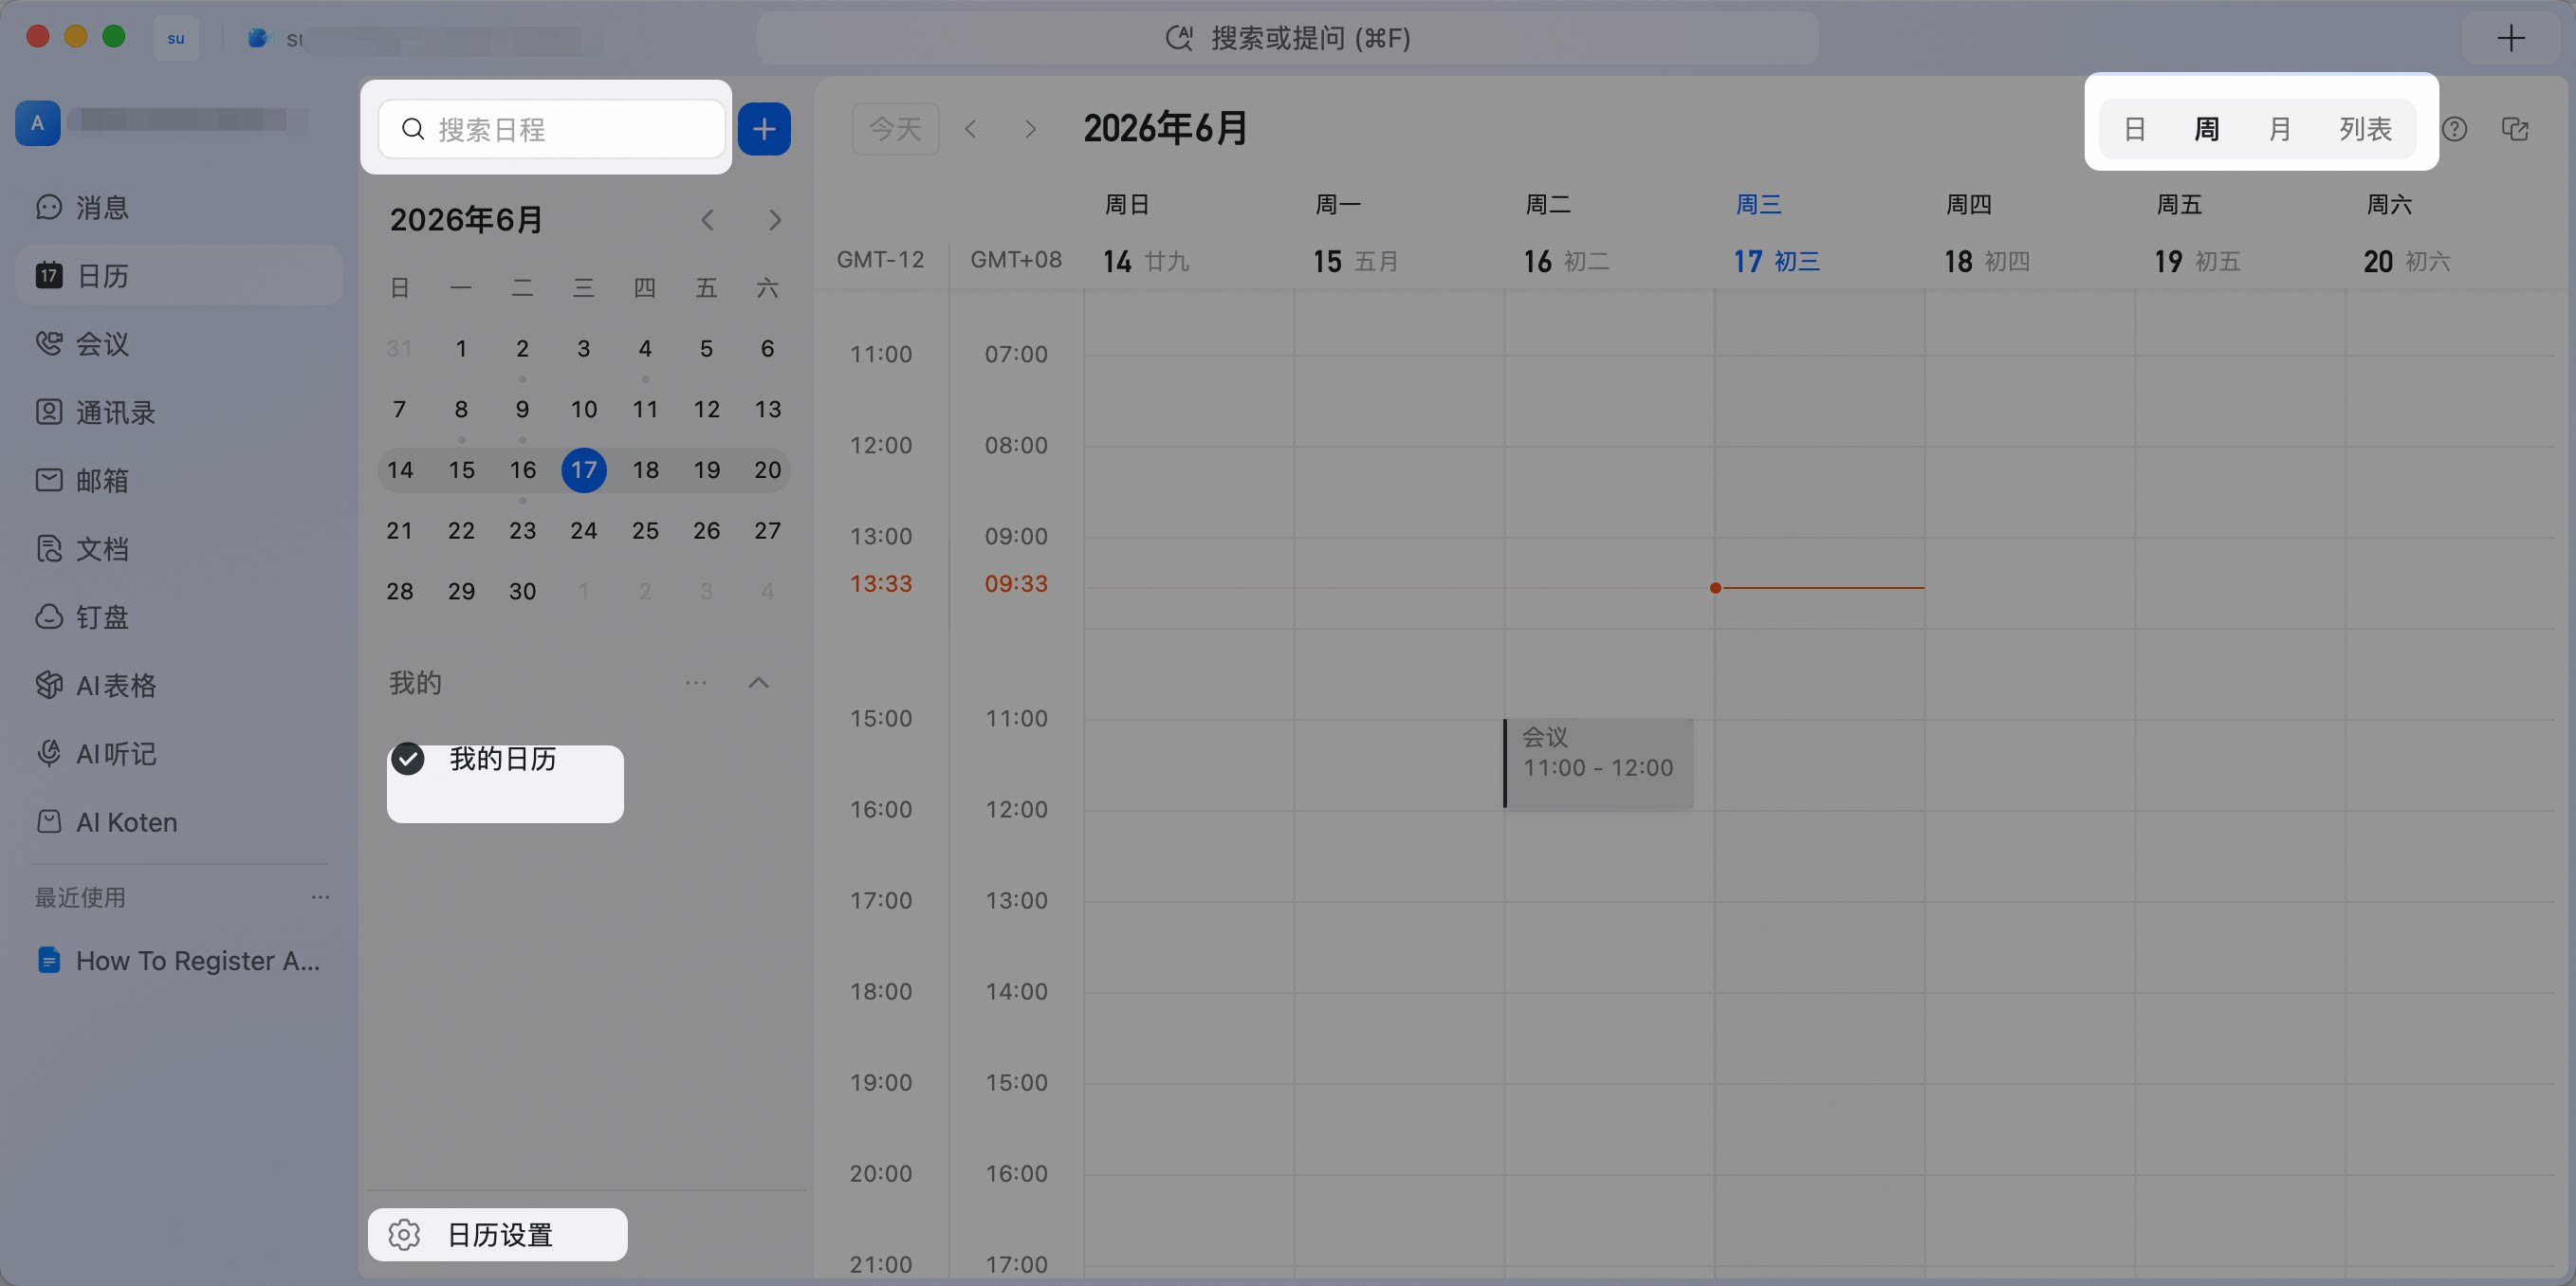Viewport: 2576px width, 1286px height.
Task: Switch to 日 day view
Action: point(2134,129)
